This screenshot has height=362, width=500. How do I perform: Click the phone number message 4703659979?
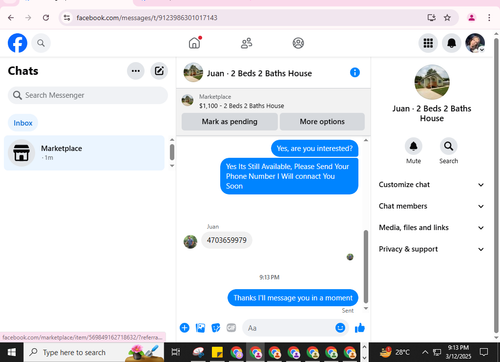[227, 240]
